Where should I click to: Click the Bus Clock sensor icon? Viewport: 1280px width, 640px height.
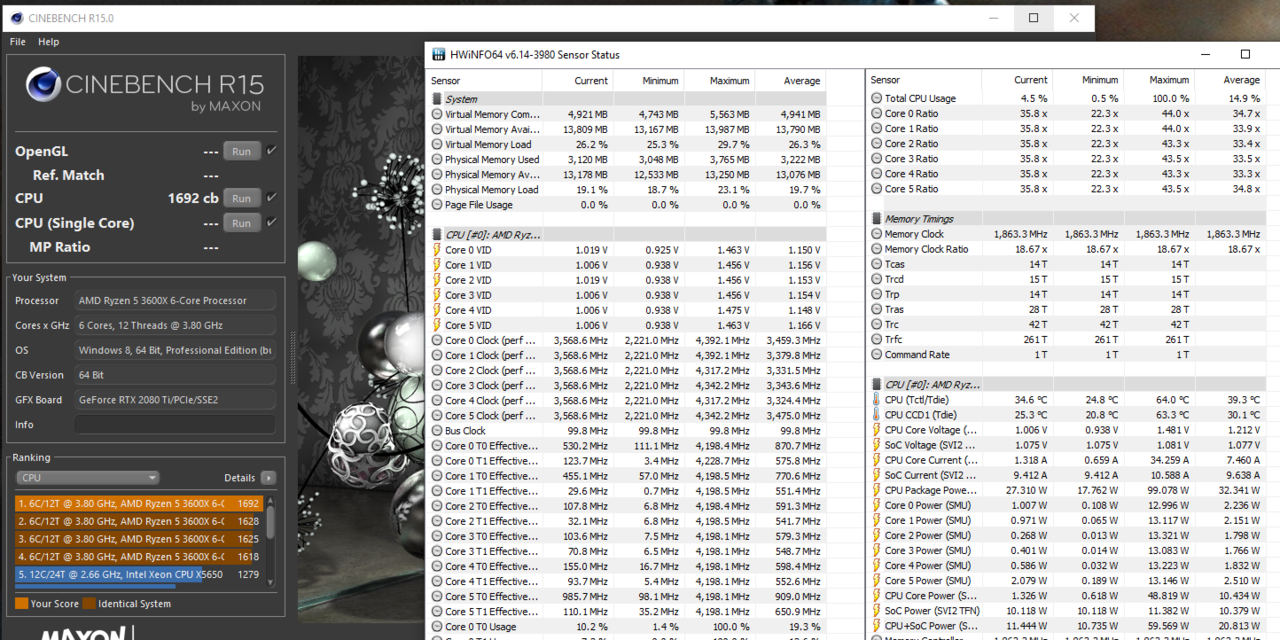(436, 431)
